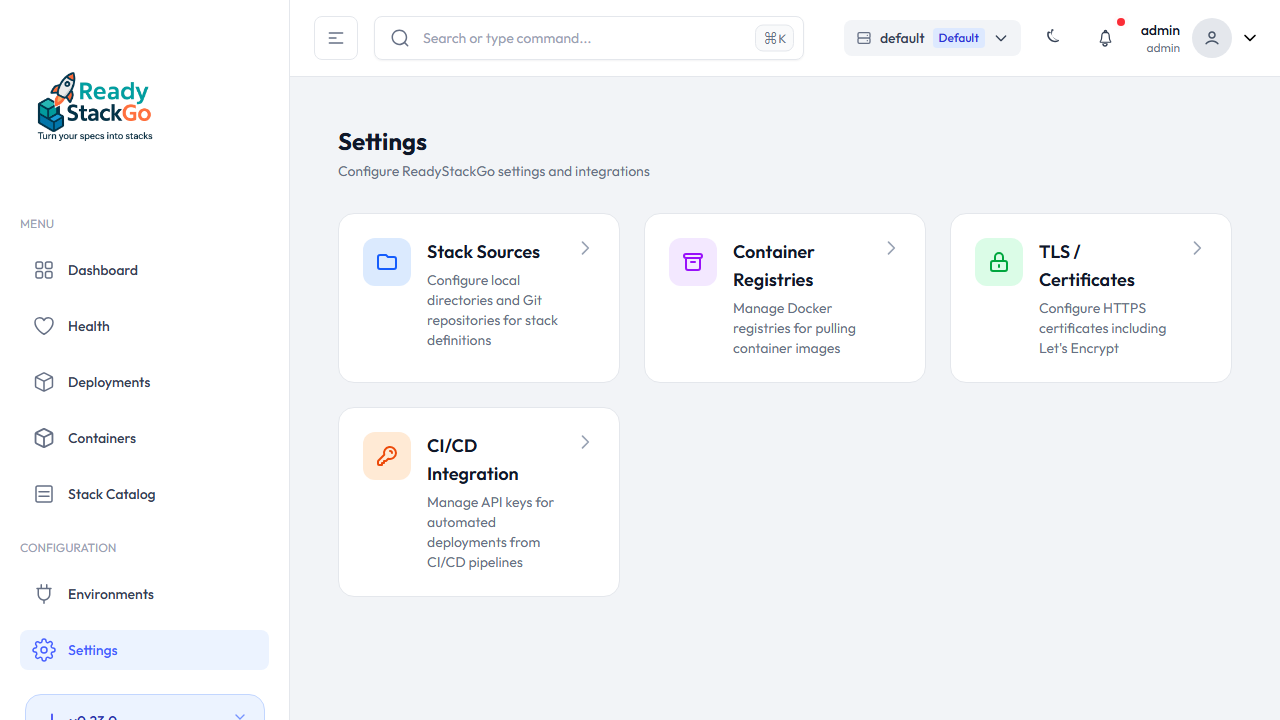The width and height of the screenshot is (1280, 720).
Task: Click the Health heart icon in sidebar
Action: 44,325
